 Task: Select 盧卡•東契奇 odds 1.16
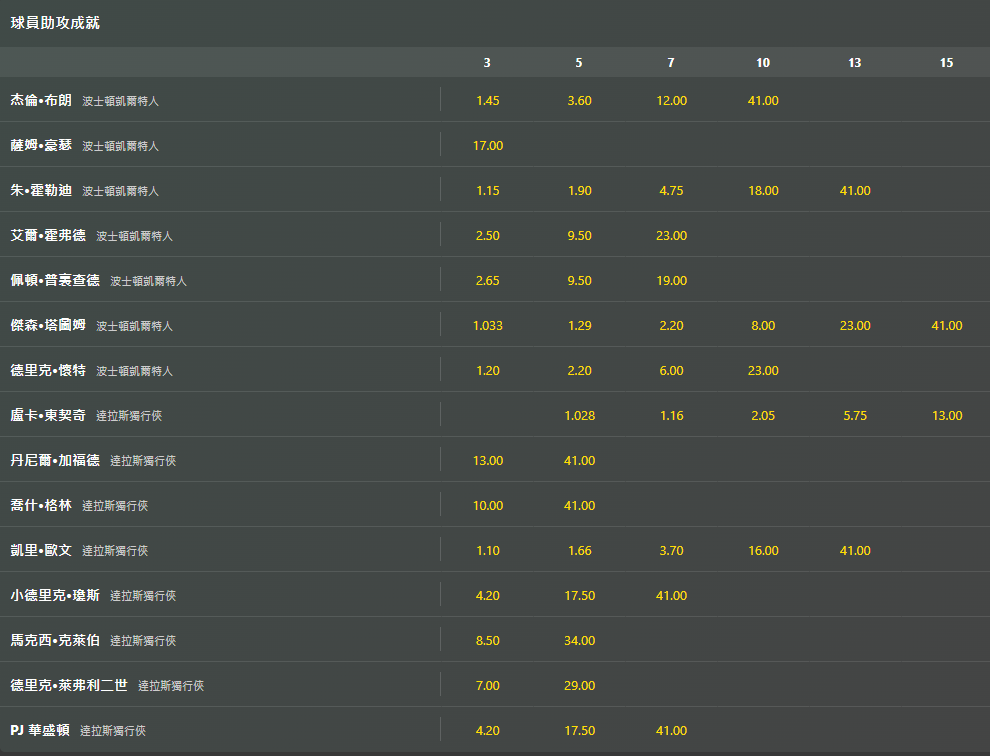(671, 416)
